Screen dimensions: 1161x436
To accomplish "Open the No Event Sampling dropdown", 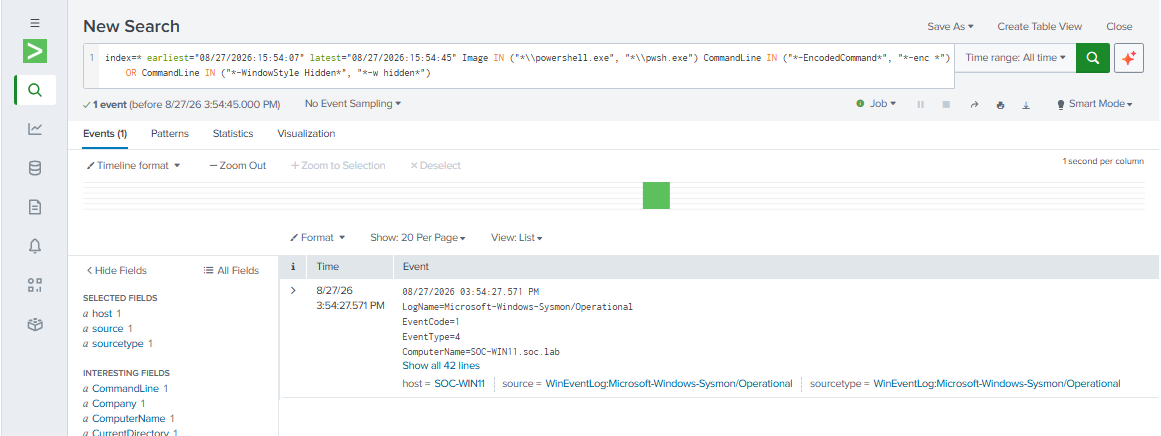I will coord(353,104).
